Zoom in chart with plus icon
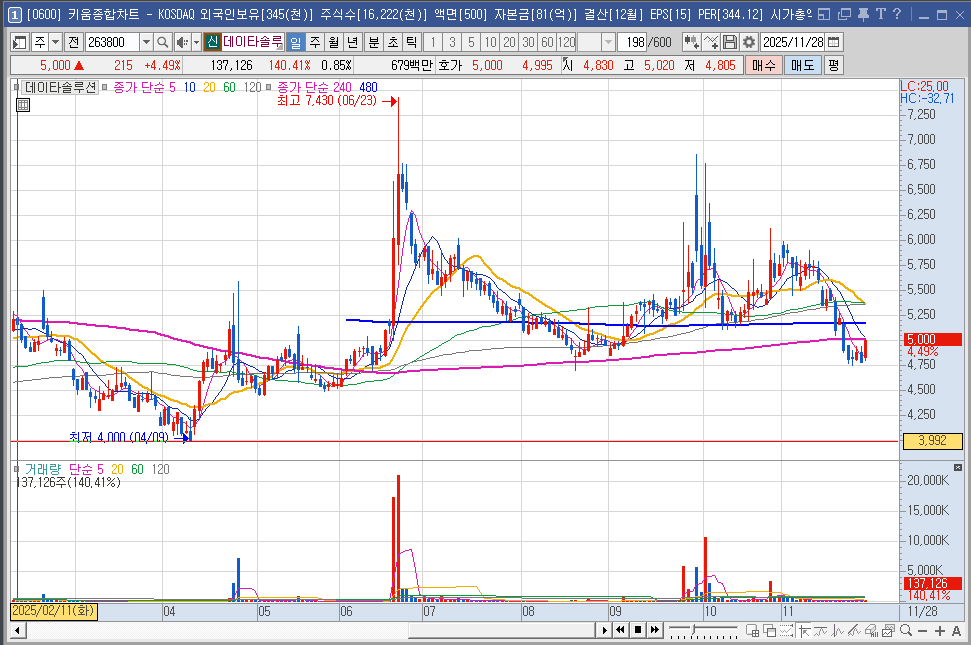This screenshot has width=971, height=645. pos(939,631)
